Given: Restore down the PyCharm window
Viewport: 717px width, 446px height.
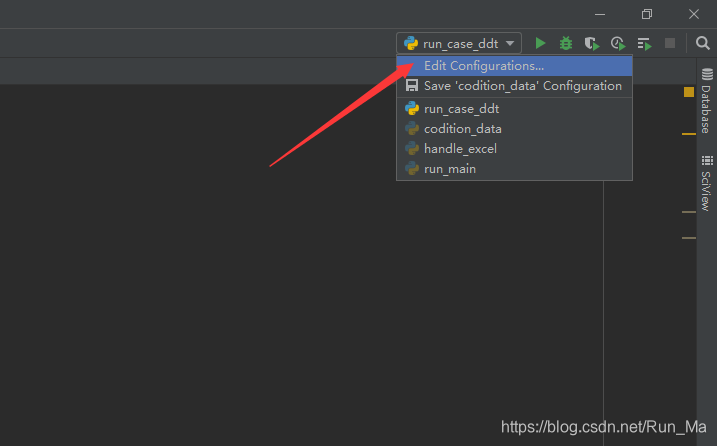Looking at the screenshot, I should click(647, 15).
